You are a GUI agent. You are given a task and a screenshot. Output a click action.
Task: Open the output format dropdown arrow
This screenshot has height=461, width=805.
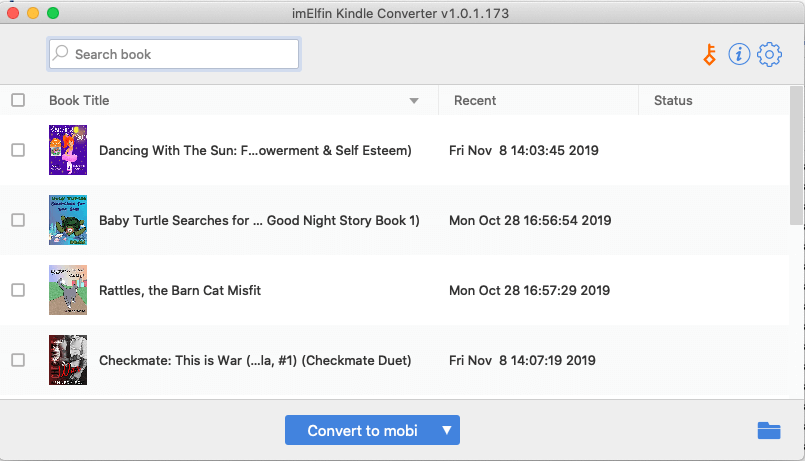(447, 430)
